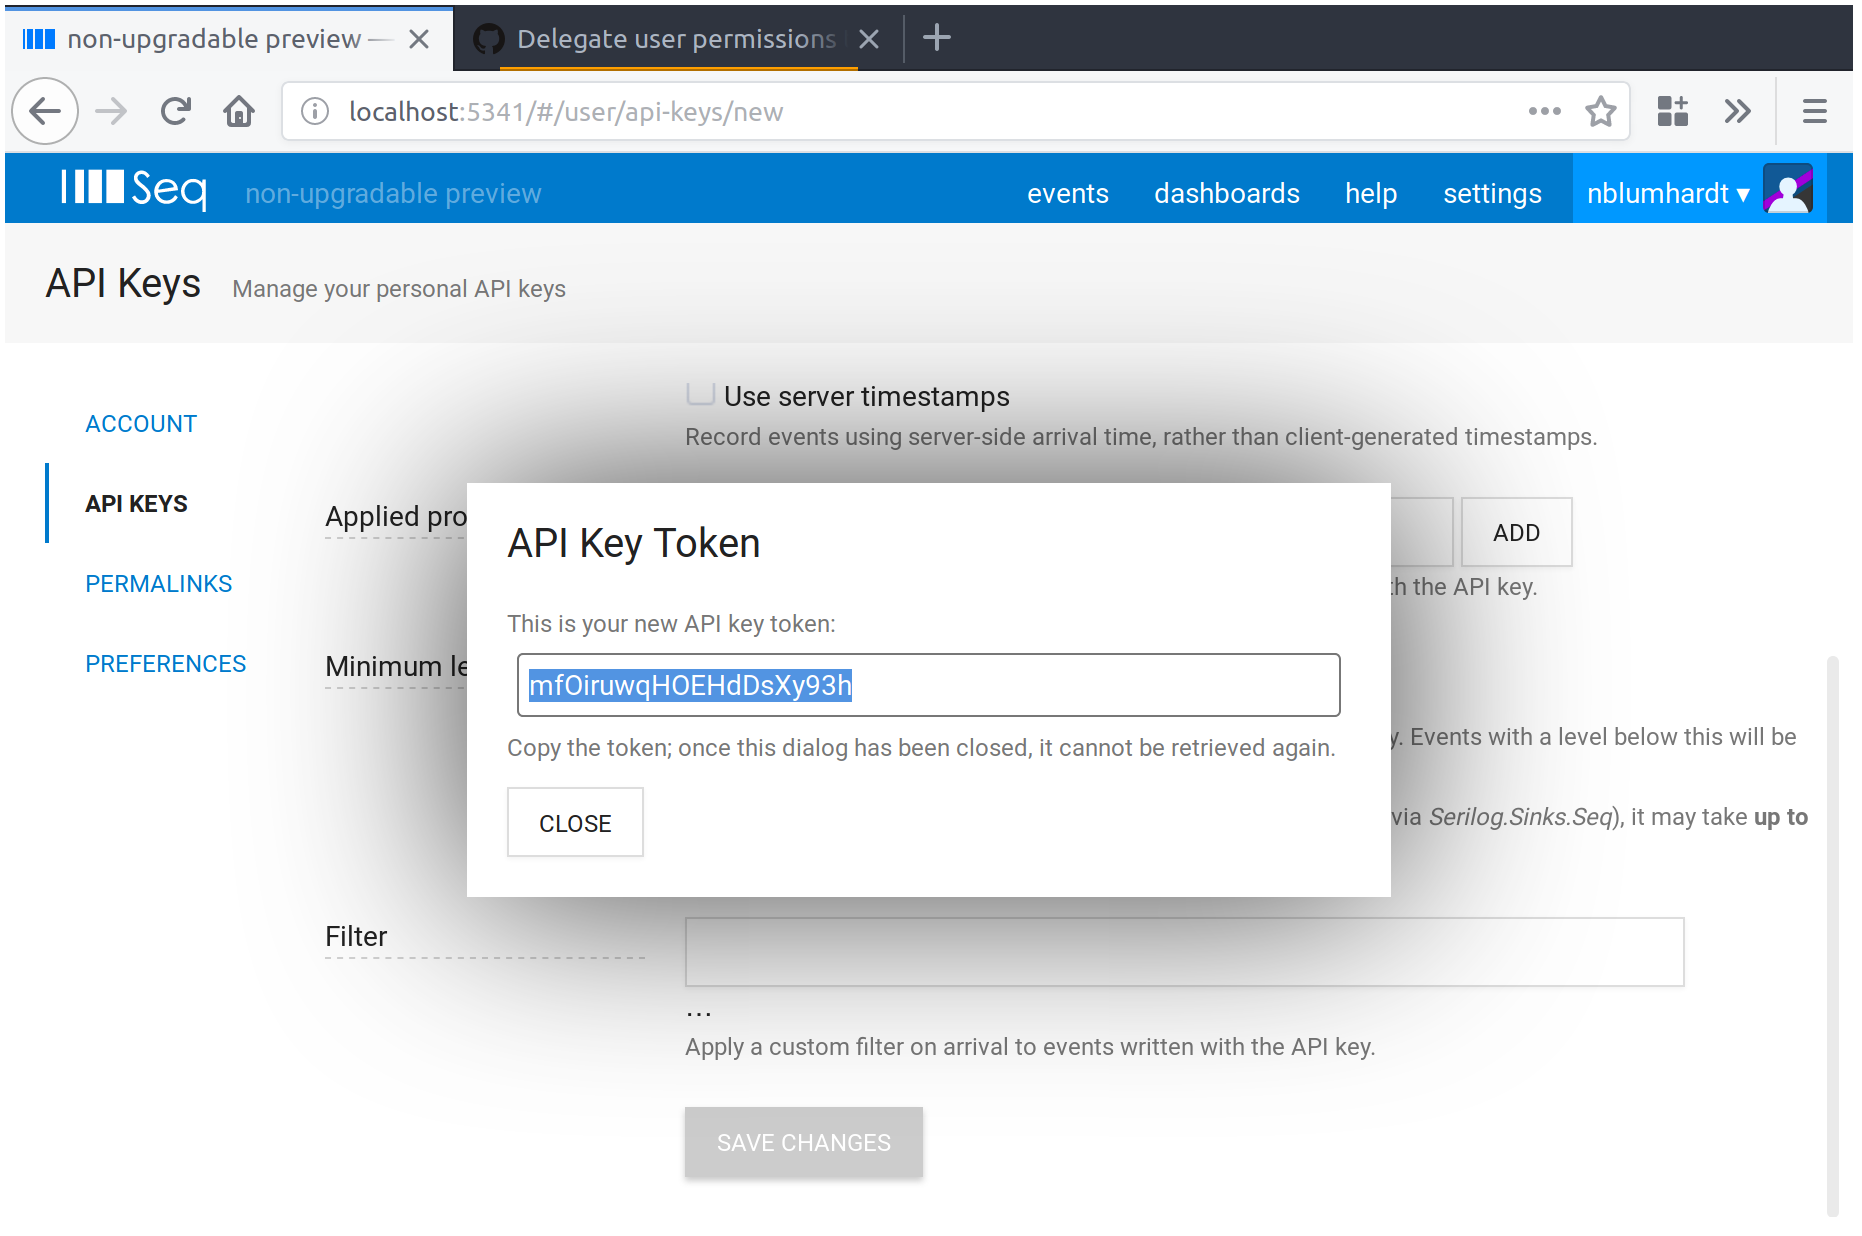Open the dashboards menu item
1862x1236 pixels.
tap(1227, 193)
